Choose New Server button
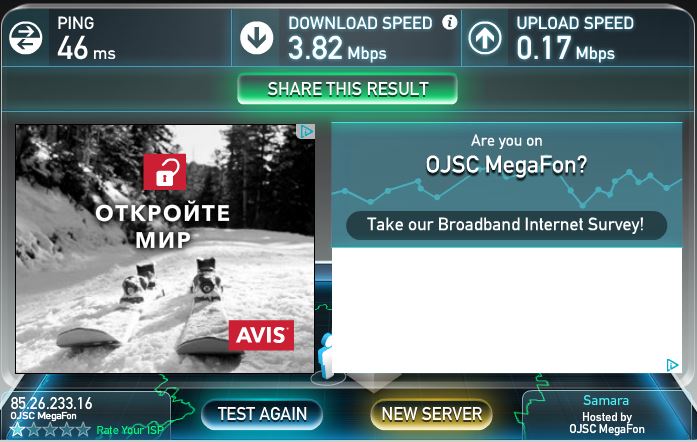This screenshot has width=697, height=442. click(x=432, y=414)
